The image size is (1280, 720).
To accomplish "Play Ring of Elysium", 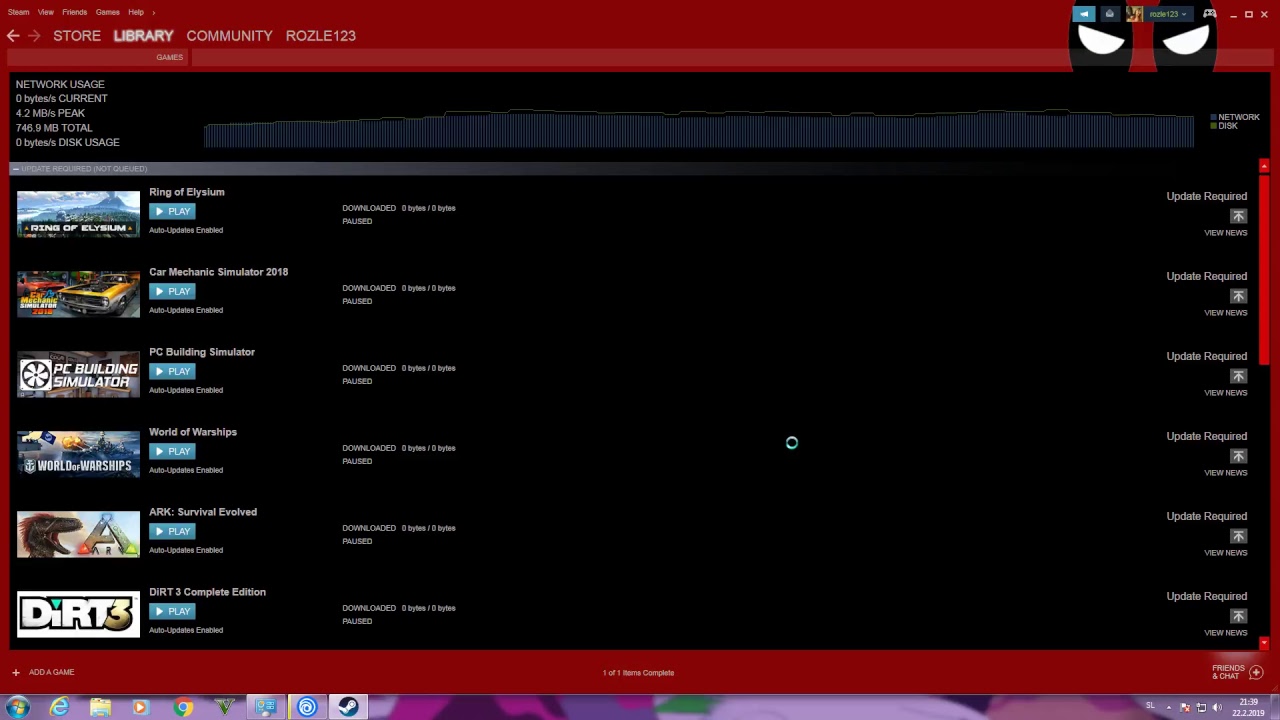I will pyautogui.click(x=172, y=211).
